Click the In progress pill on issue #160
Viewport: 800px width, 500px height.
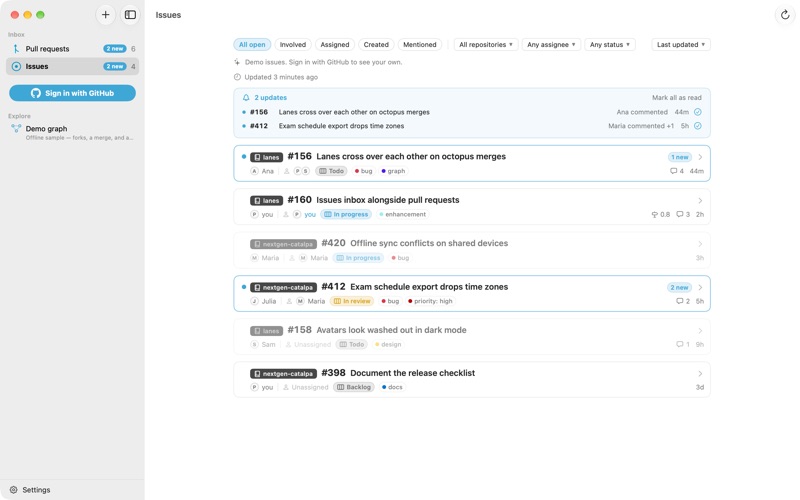346,214
